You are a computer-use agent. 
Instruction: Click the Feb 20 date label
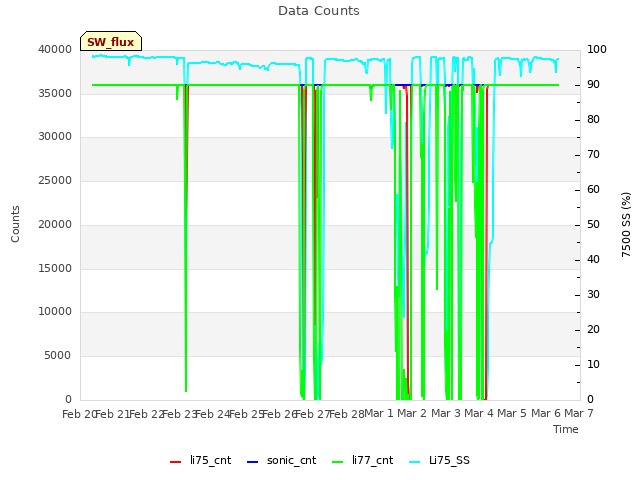79,414
